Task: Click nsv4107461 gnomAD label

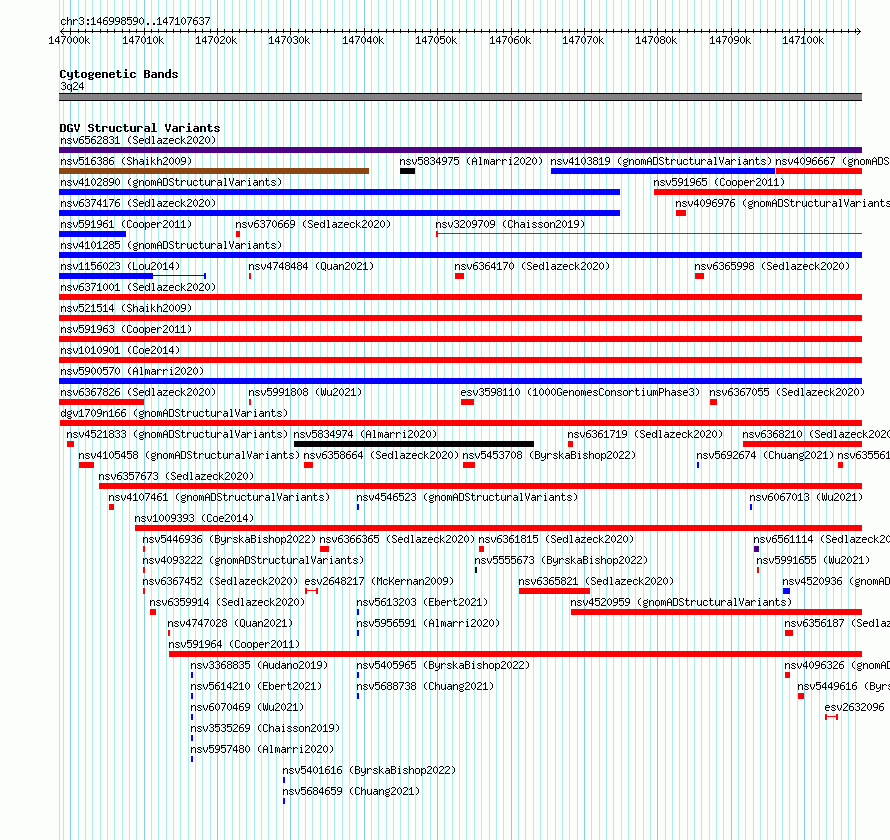Action: coord(219,497)
